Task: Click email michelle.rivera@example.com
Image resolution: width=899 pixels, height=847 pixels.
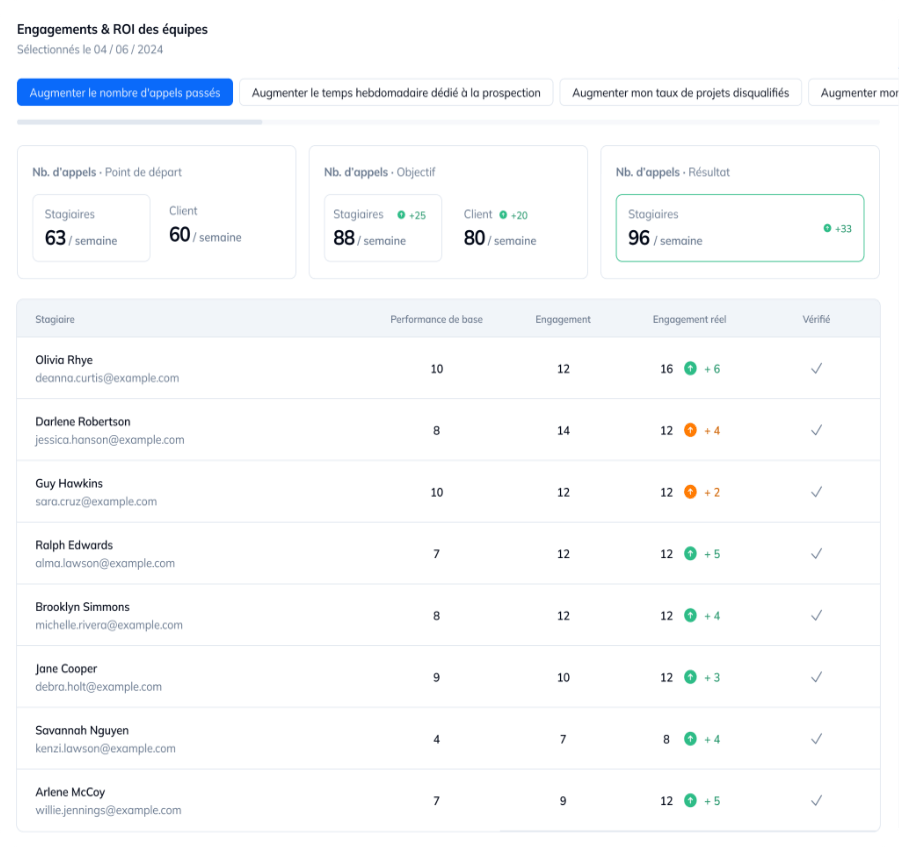Action: tap(109, 625)
